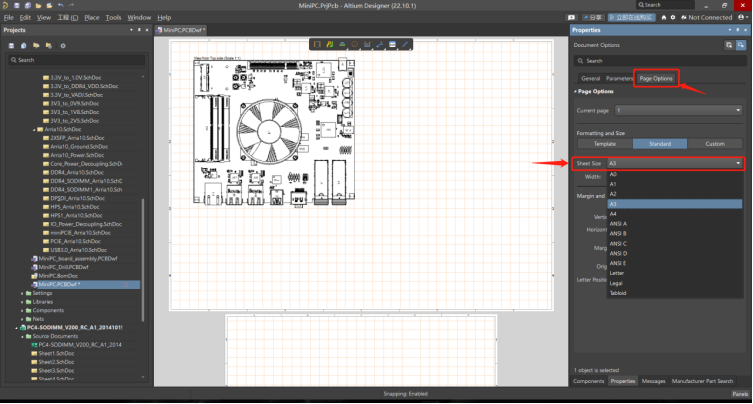Click the first icon in the floating drawing toolbar
The height and width of the screenshot is (404, 753).
pos(317,44)
